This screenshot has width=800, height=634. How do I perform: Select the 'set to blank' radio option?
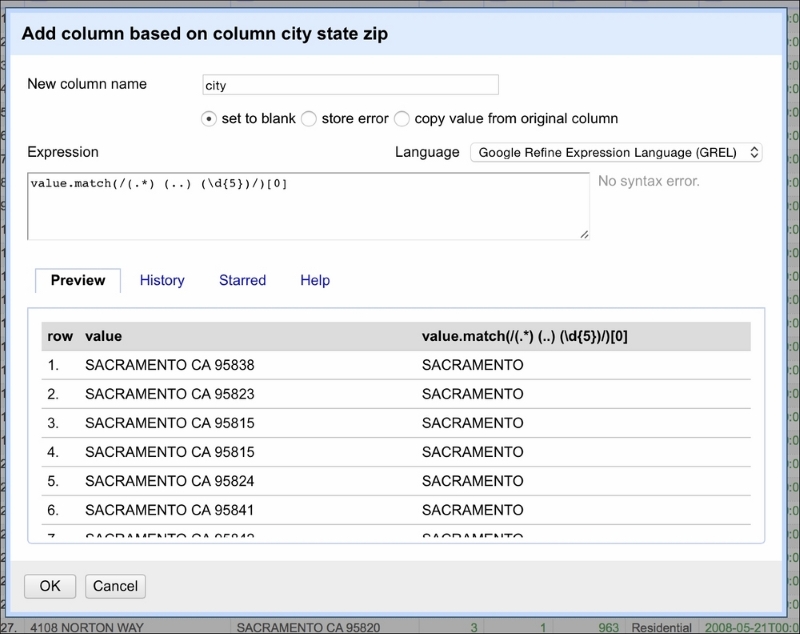(209, 119)
